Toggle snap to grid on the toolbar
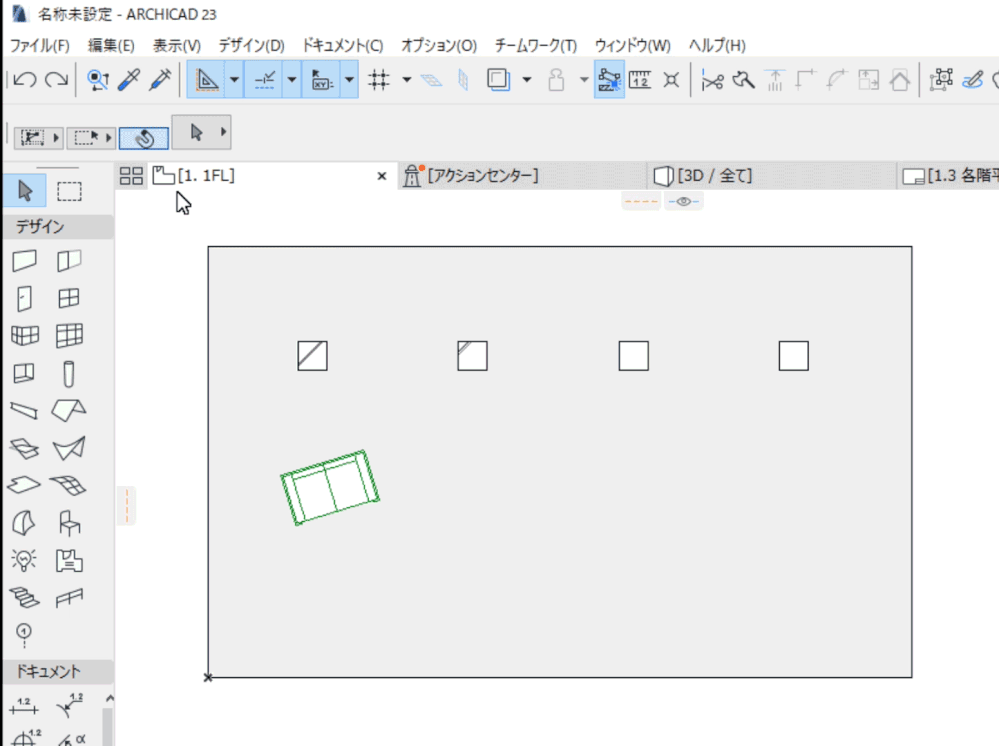 381,79
